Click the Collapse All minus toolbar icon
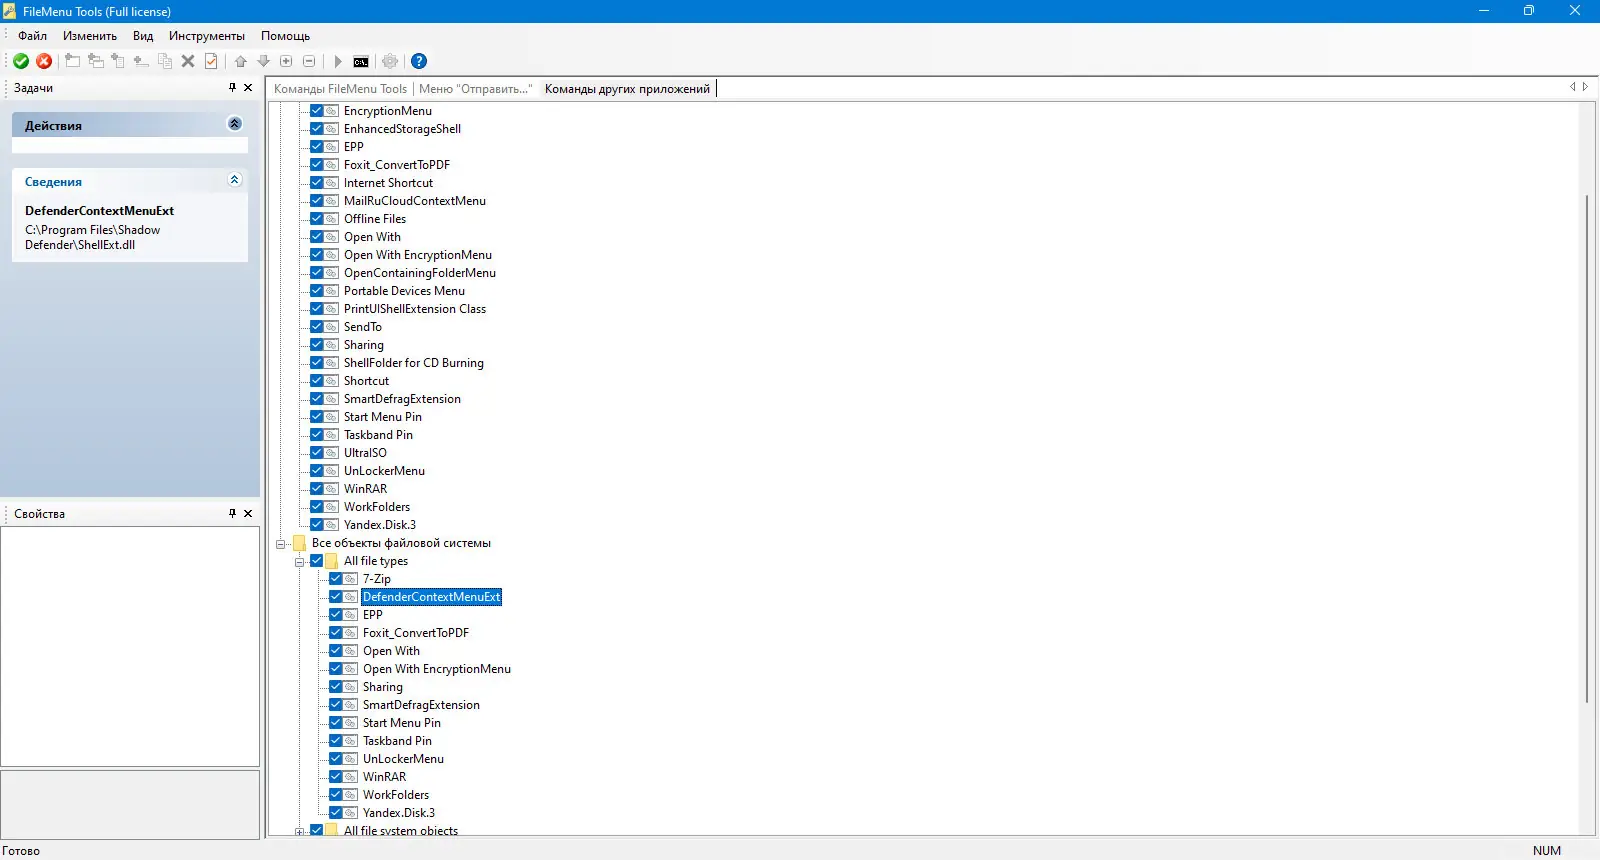 [309, 61]
